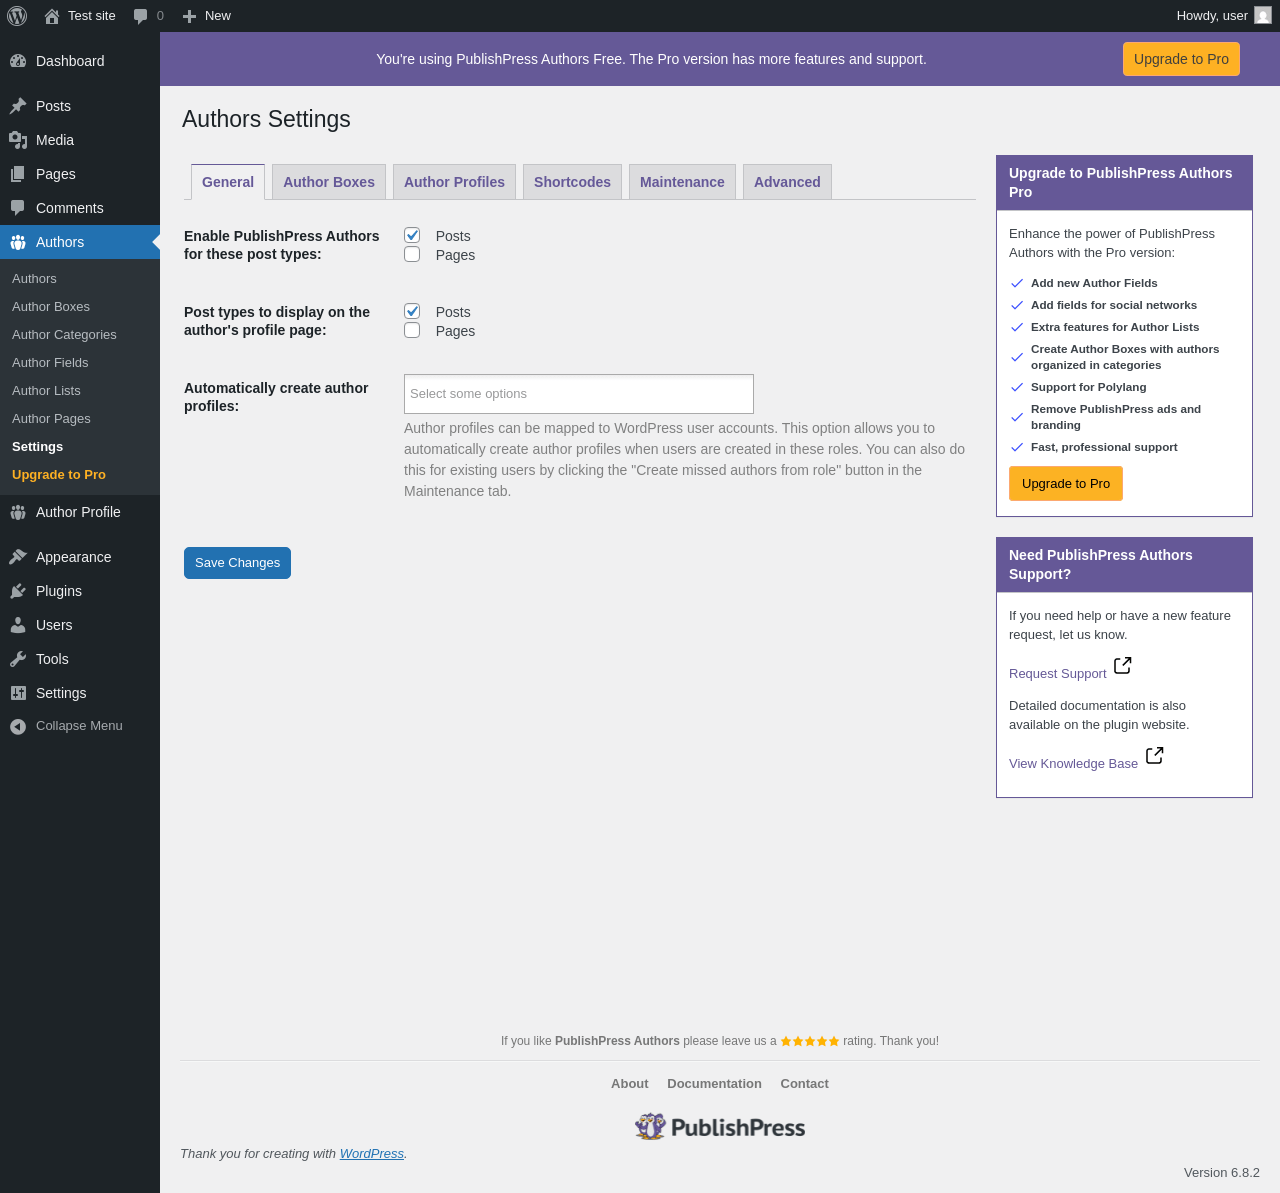
Task: Open the About footer link
Action: pos(630,1084)
